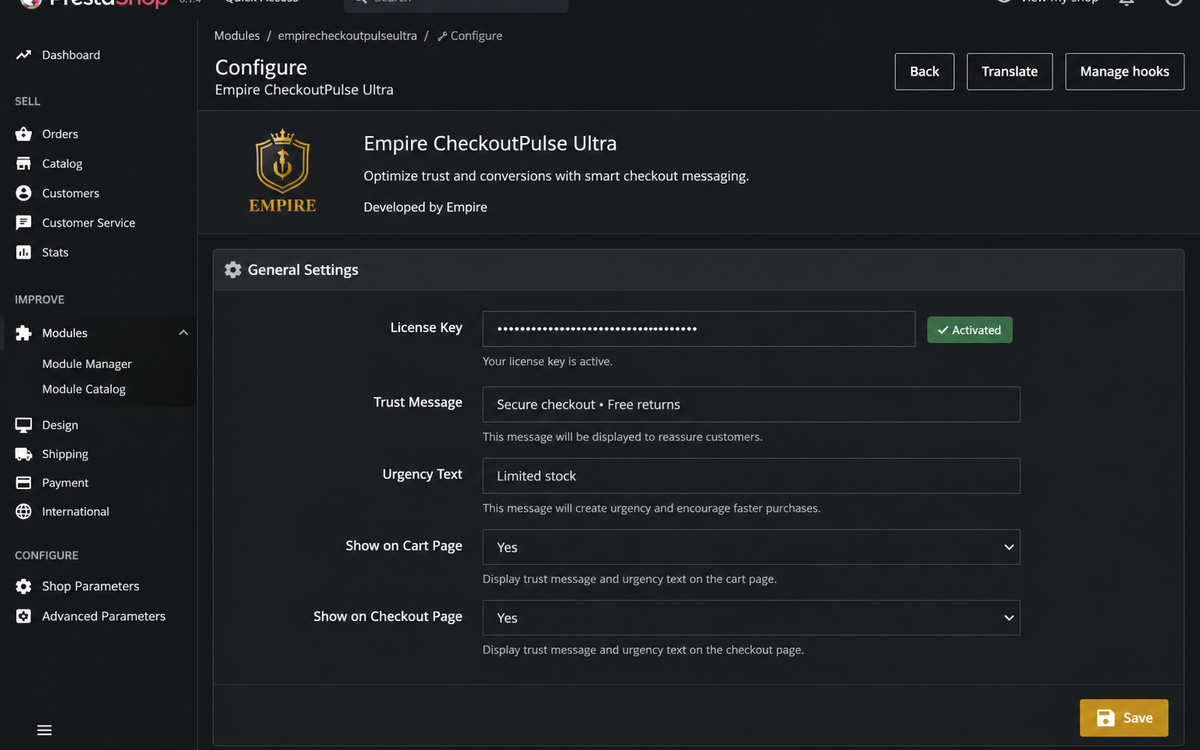Viewport: 1200px width, 750px height.
Task: Open the Payment card icon
Action: point(24,482)
